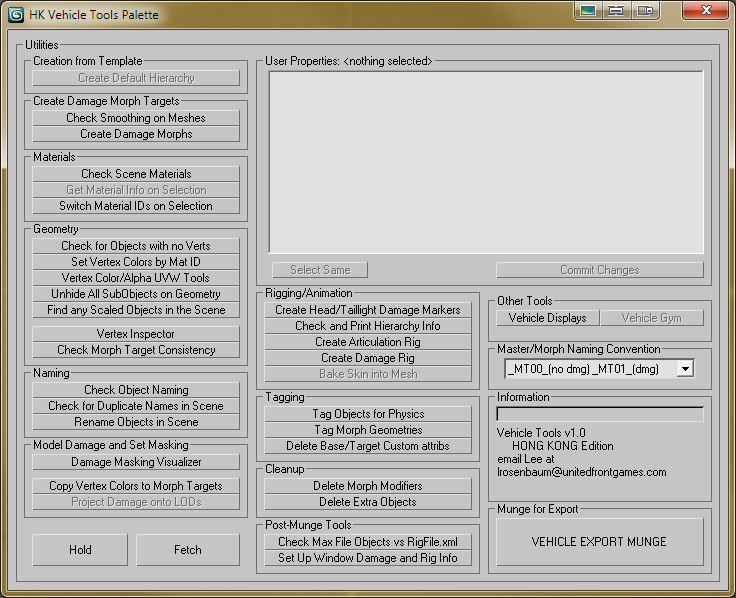Screen dimensions: 736x598
Task: Click Create Head/Taillight Damage Markers
Action: (368, 310)
